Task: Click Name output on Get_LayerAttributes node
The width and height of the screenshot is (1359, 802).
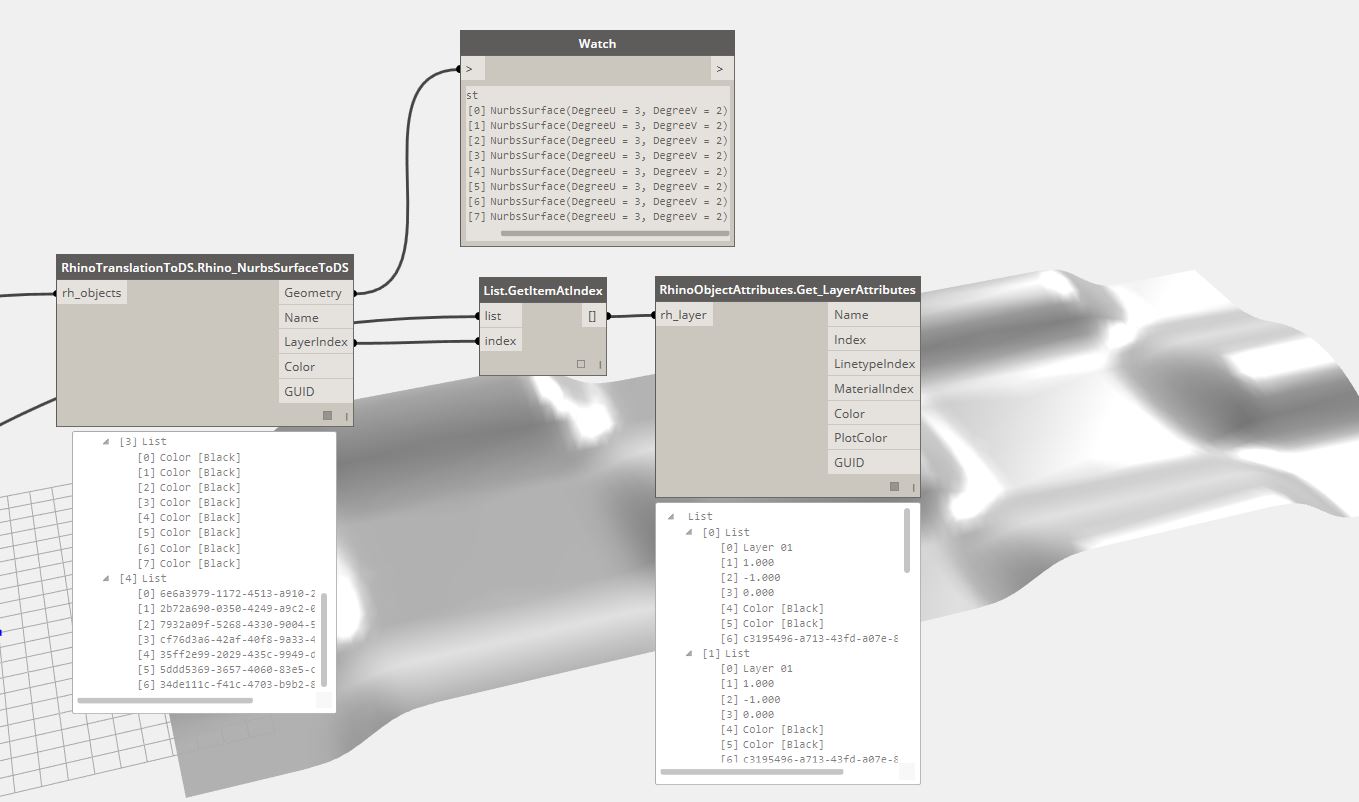Action: coord(873,315)
